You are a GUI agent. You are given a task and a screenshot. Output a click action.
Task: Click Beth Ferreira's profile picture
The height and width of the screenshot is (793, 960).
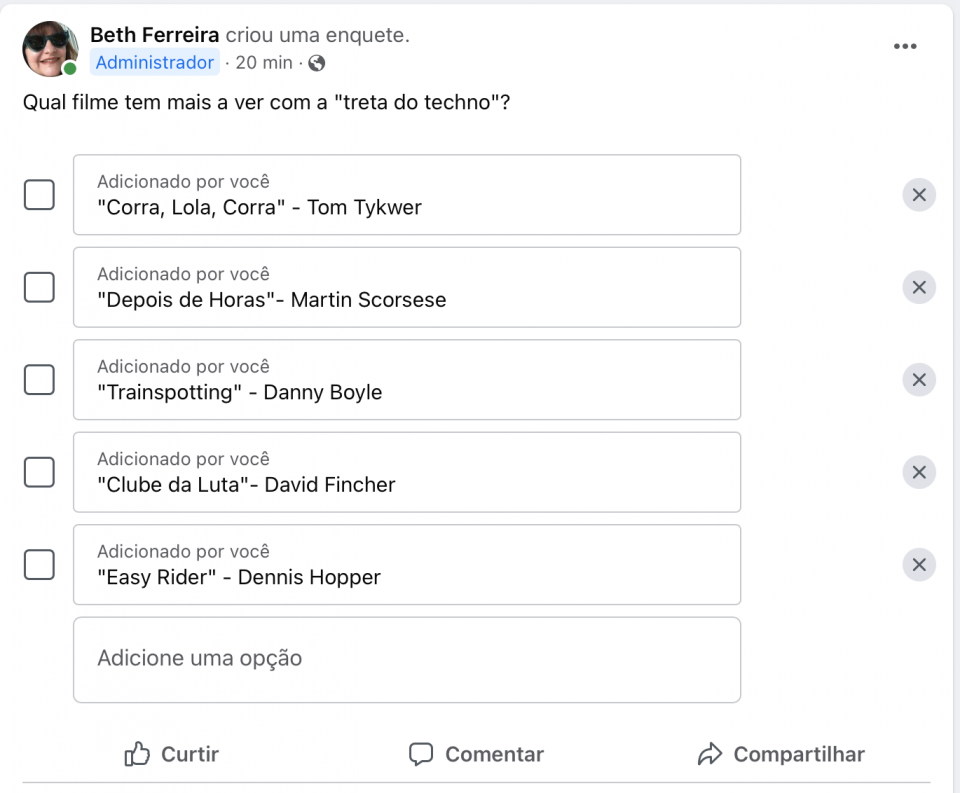tap(50, 49)
